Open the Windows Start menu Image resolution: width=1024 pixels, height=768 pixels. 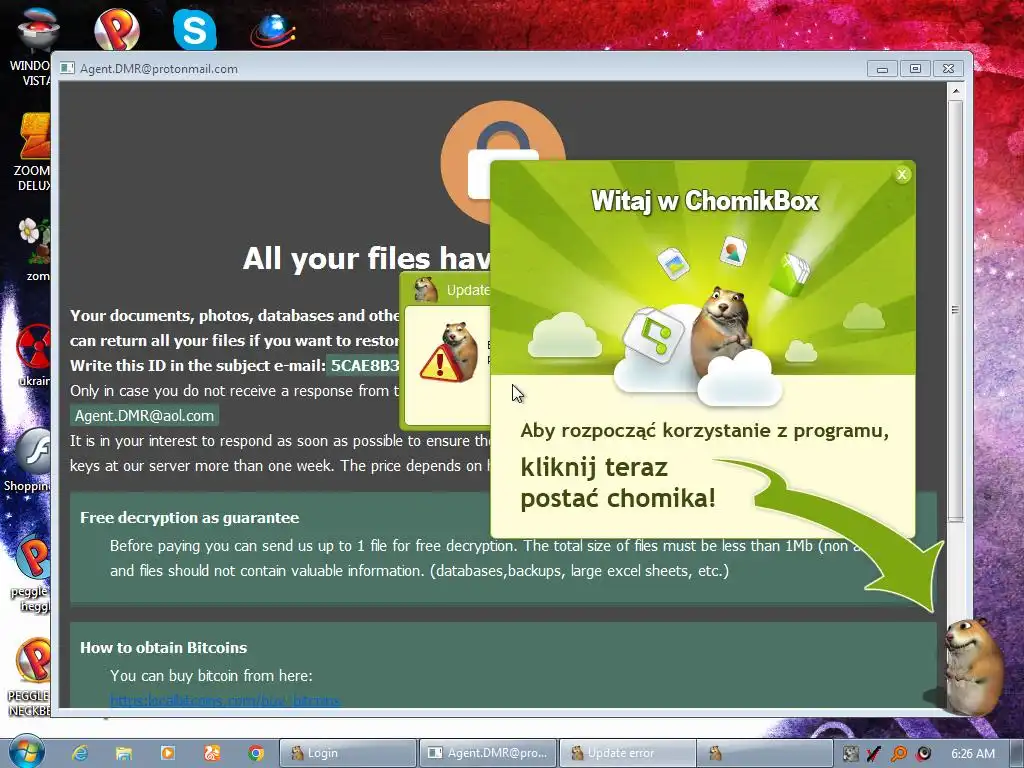coord(26,752)
